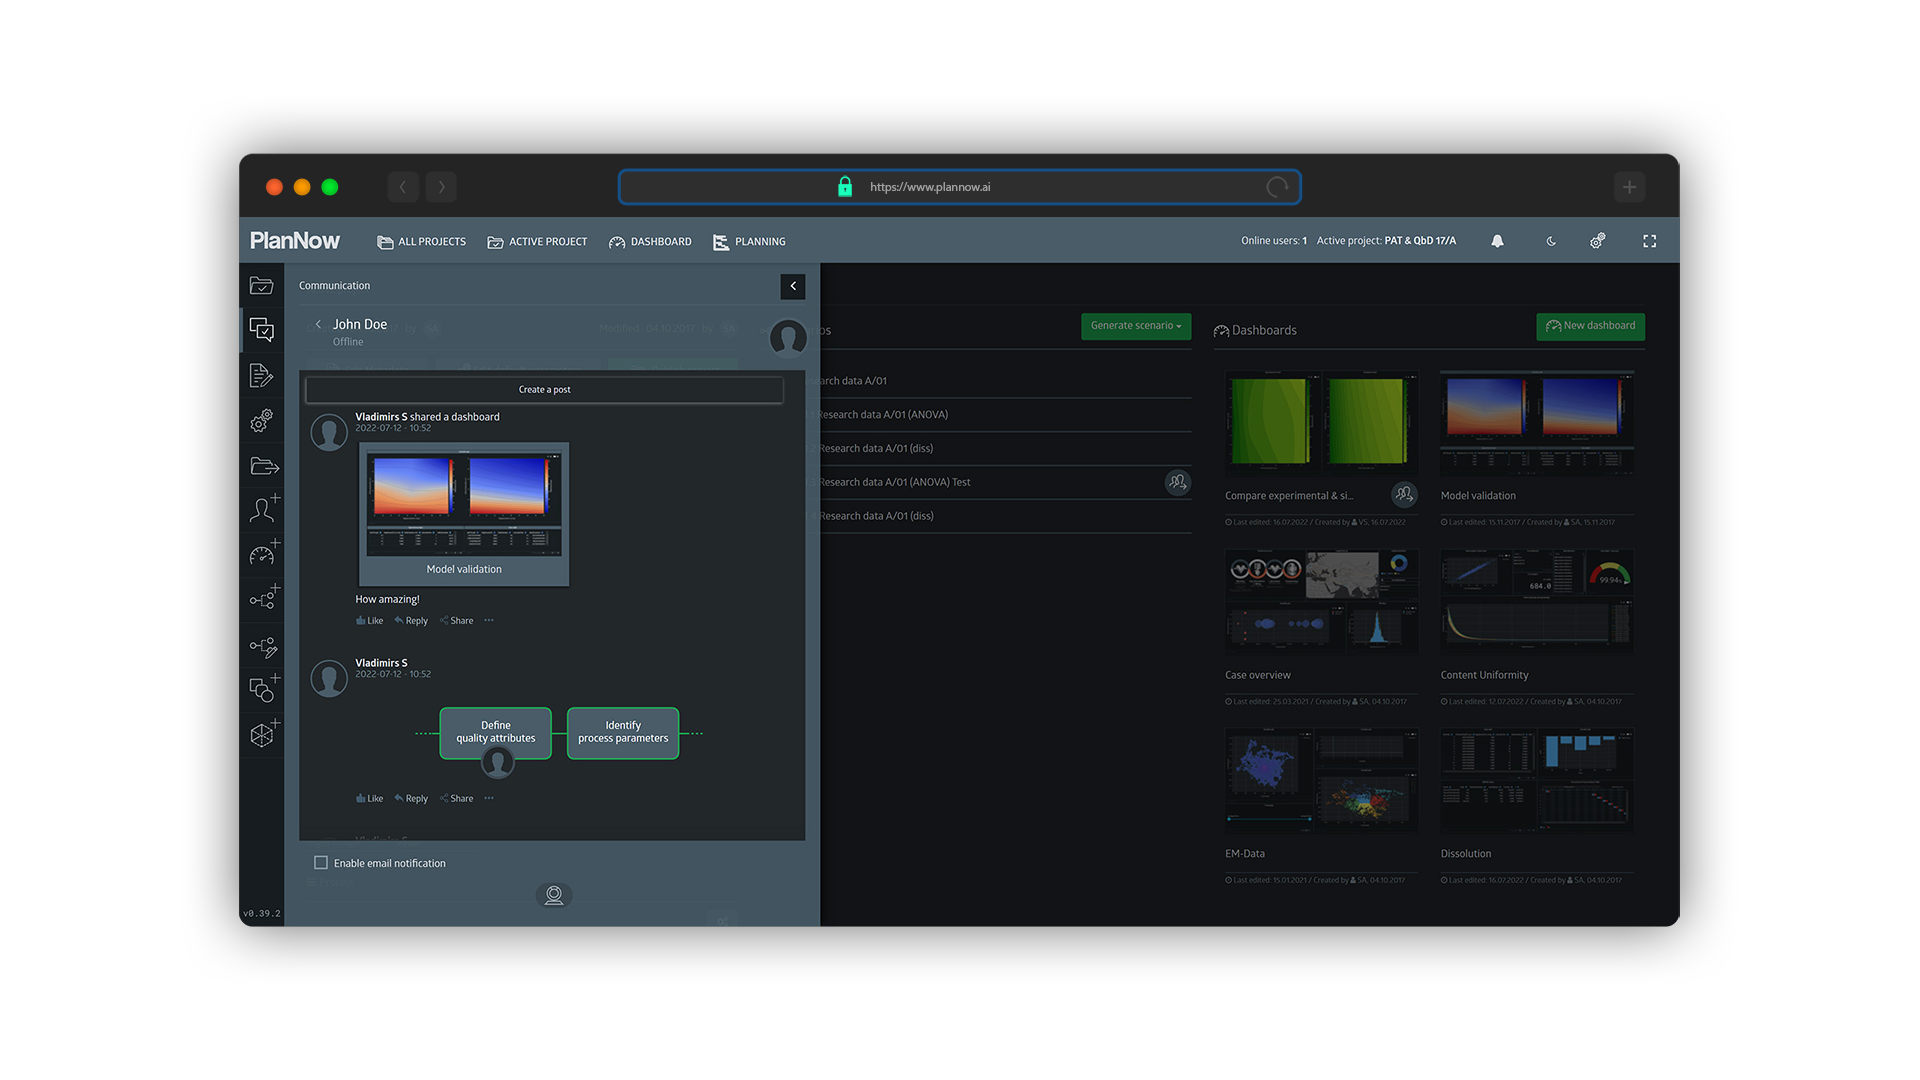Image resolution: width=1920 pixels, height=1080 pixels.
Task: Click the edit process flow icon in sidebar
Action: [264, 646]
